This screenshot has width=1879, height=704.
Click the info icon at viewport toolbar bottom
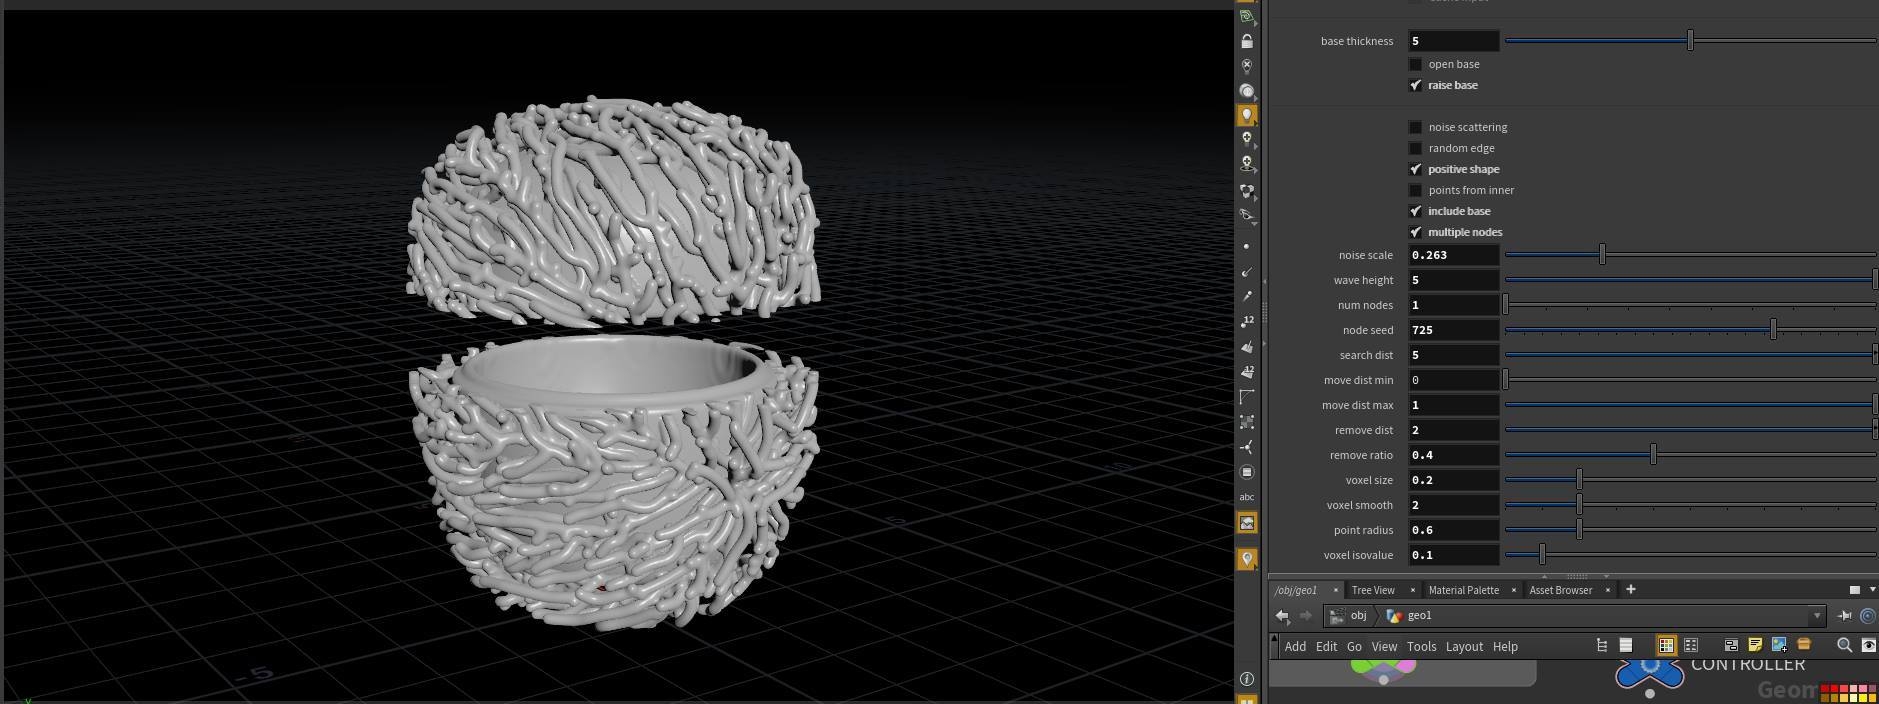1247,679
